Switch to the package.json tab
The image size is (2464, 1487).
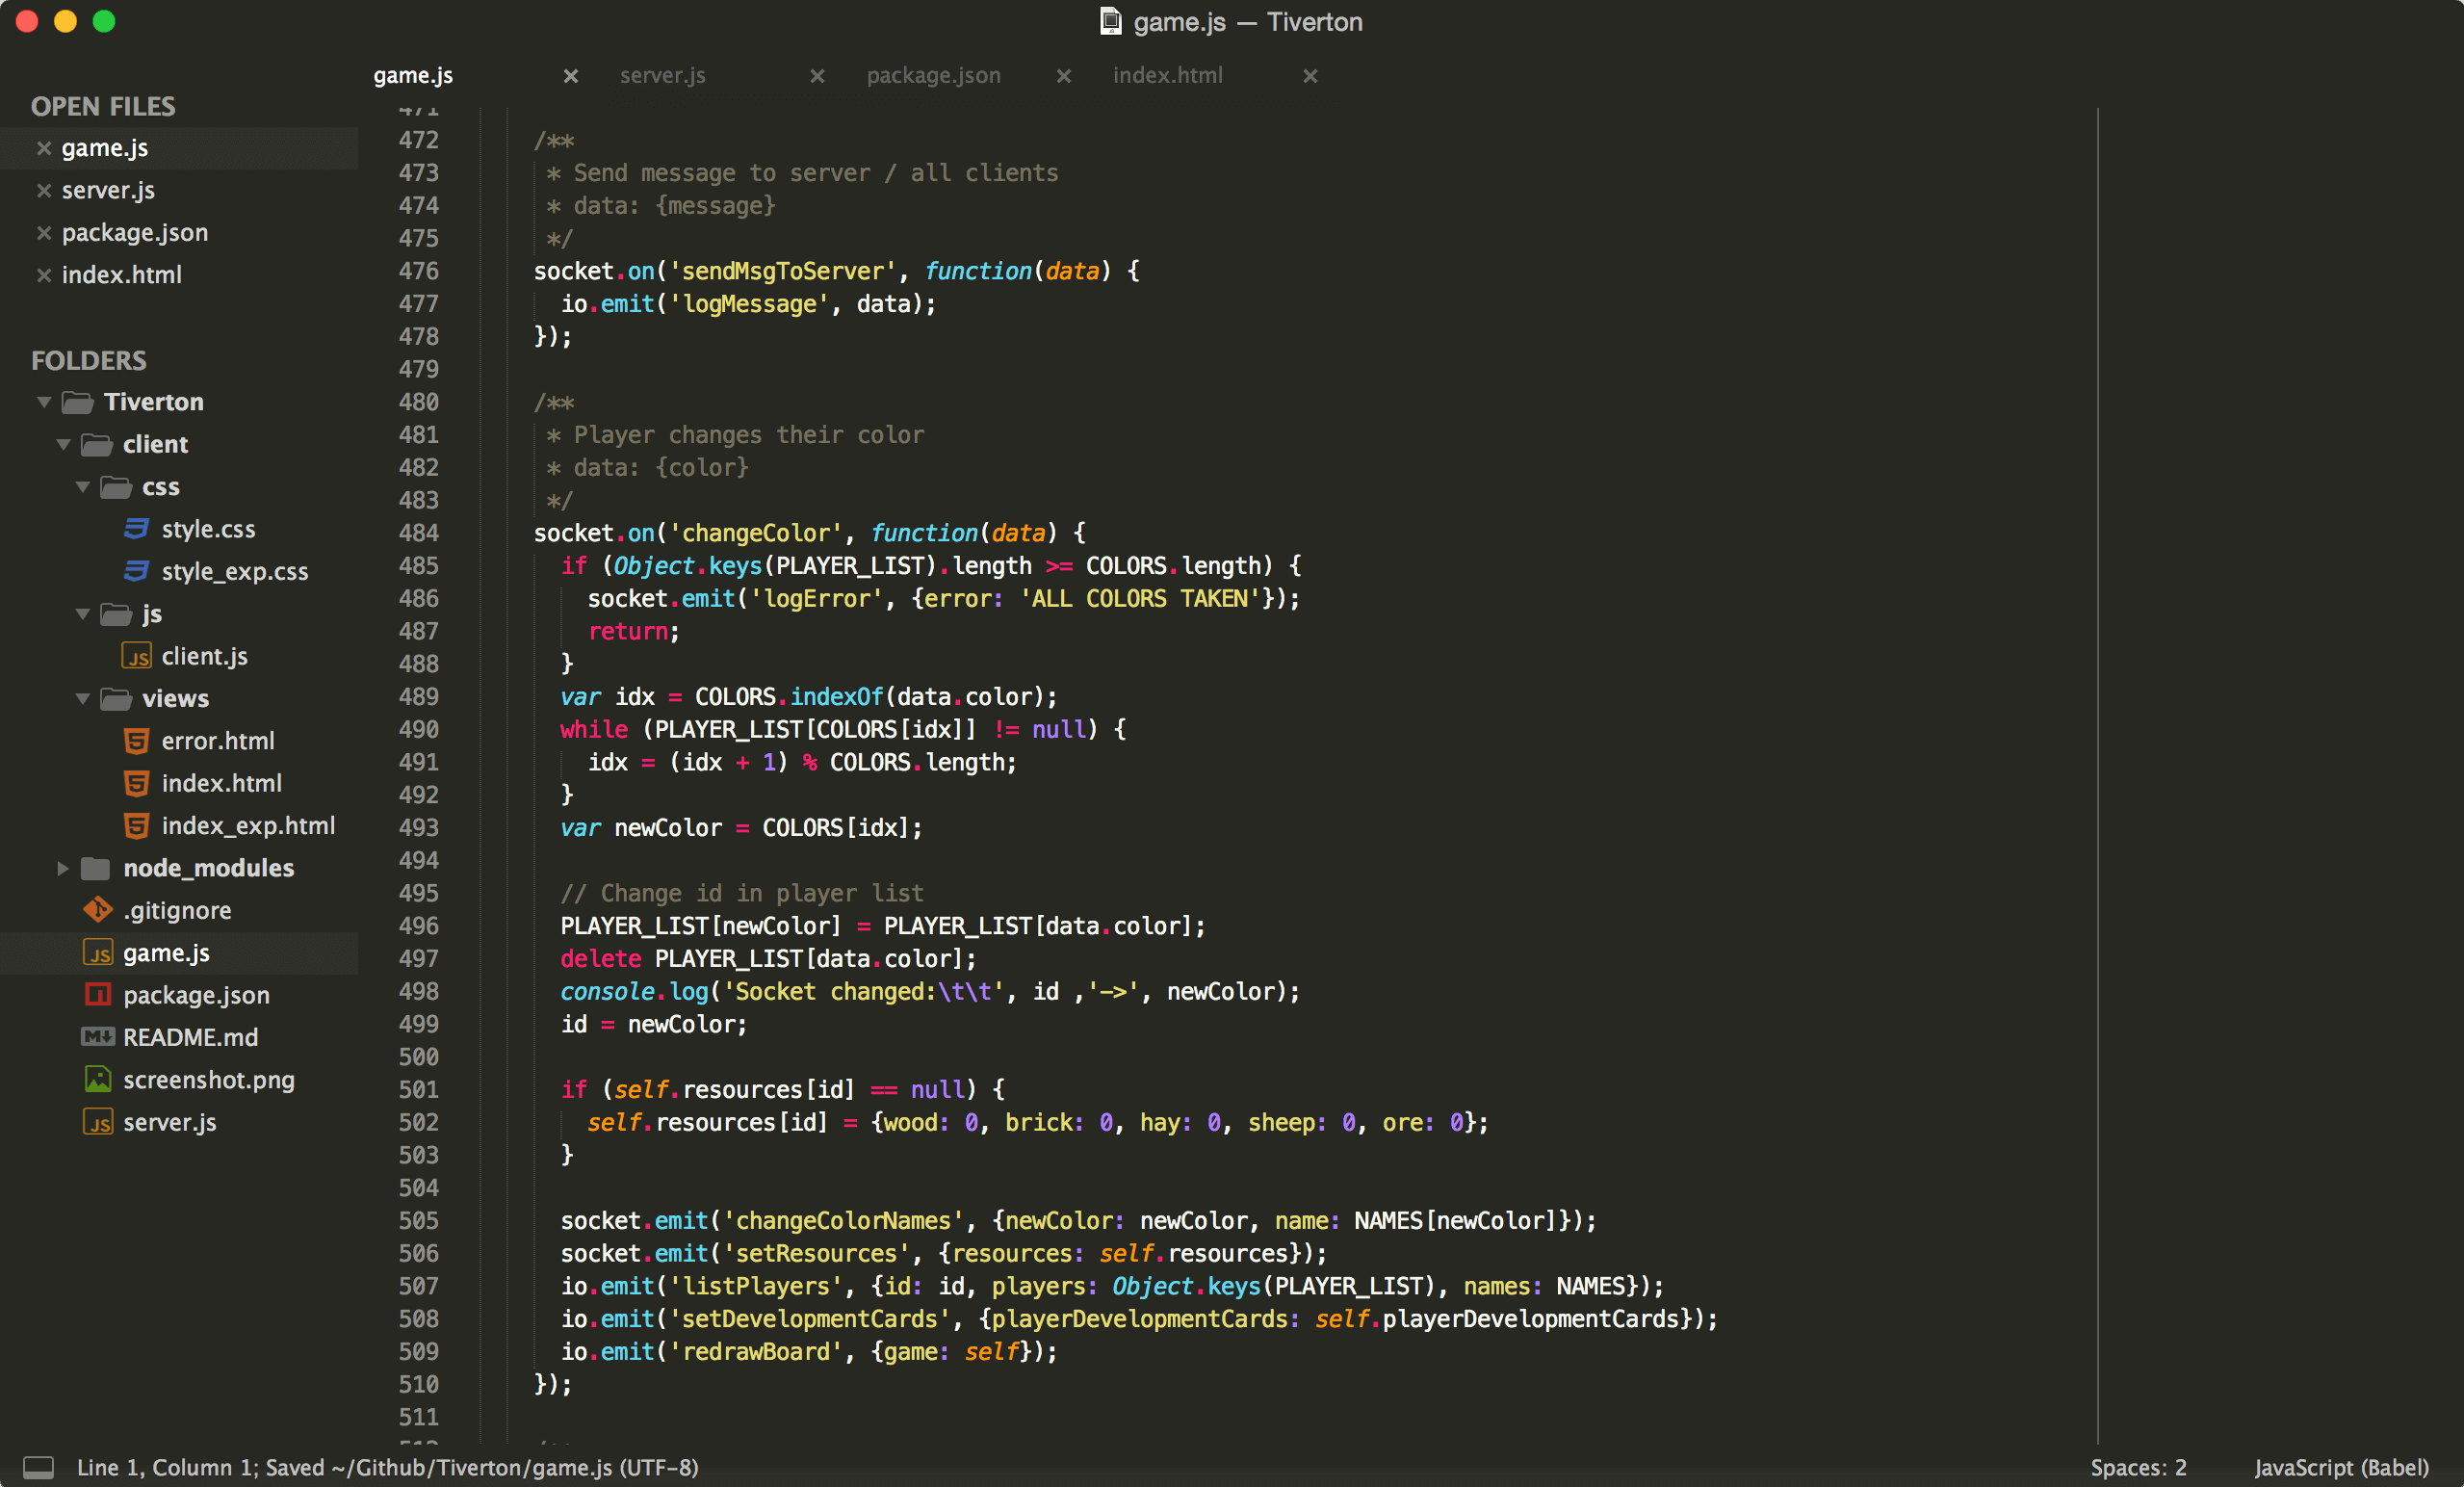pyautogui.click(x=932, y=75)
